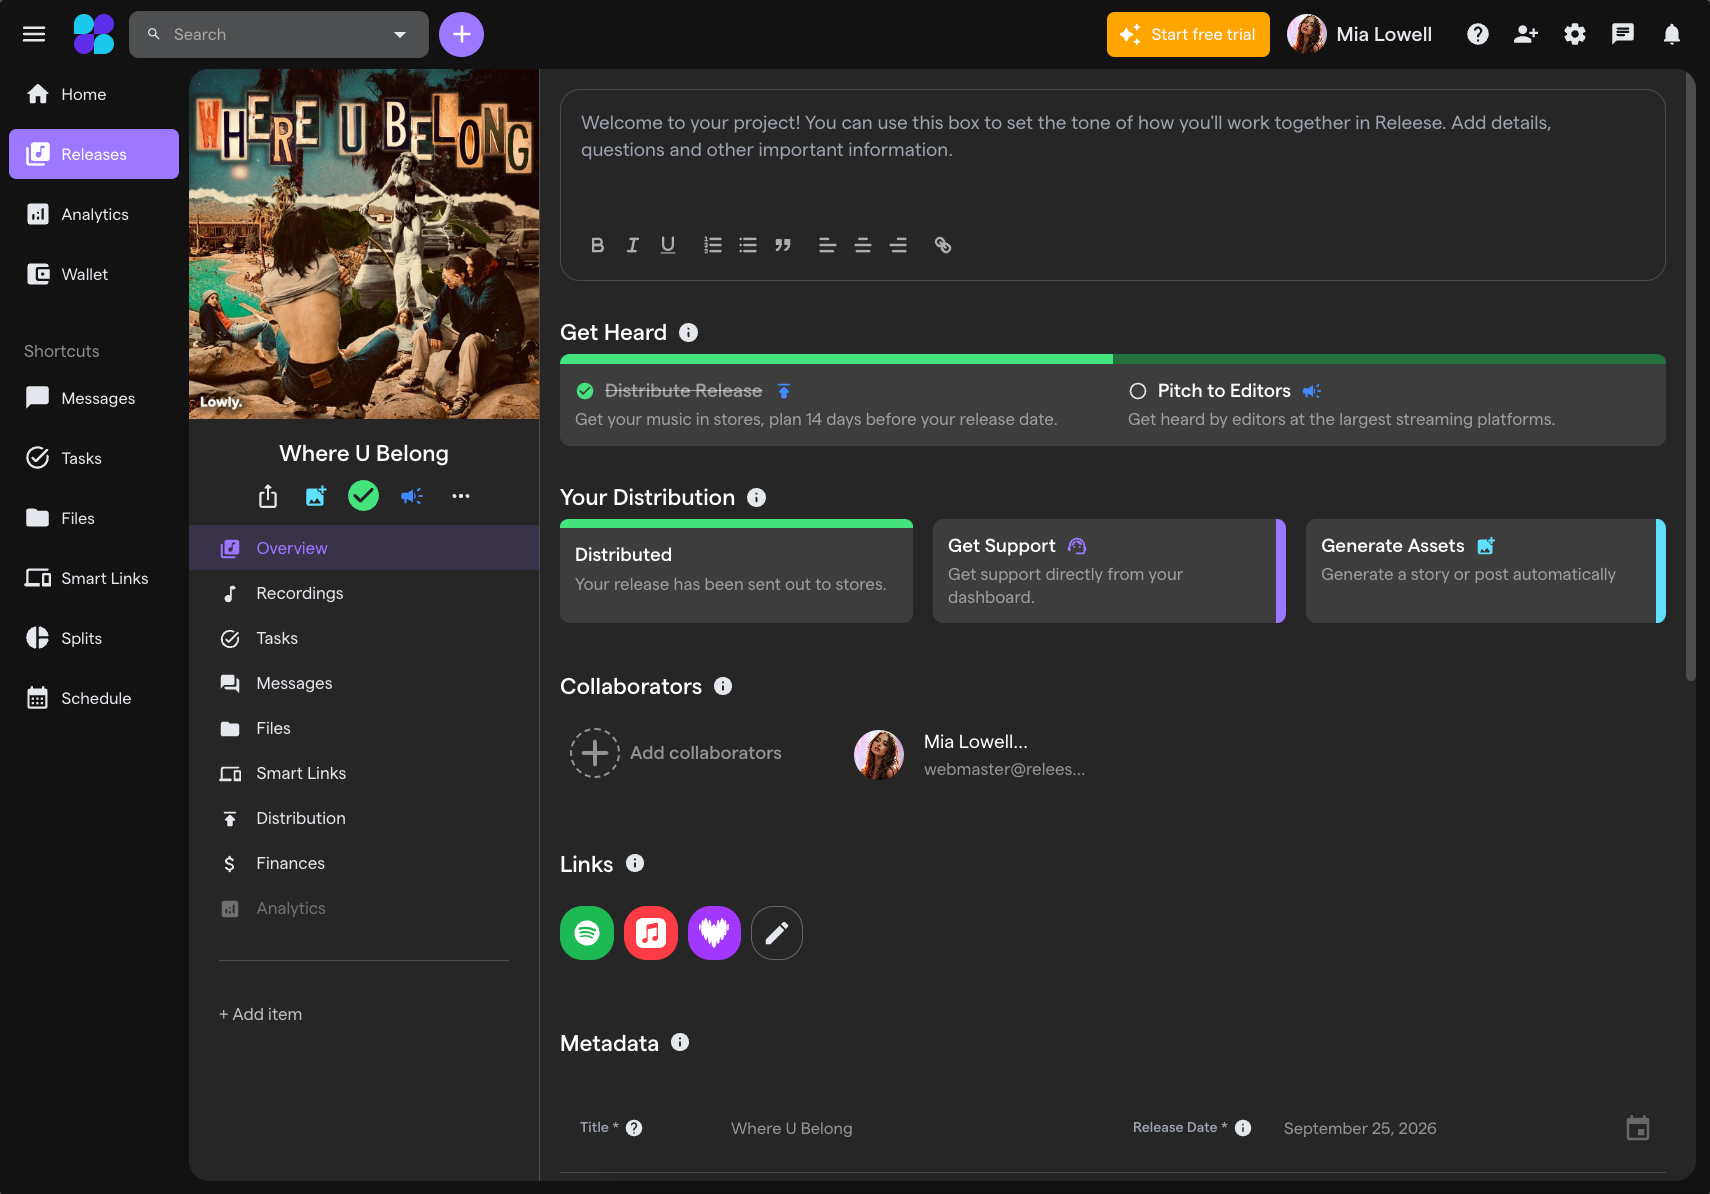
Task: Click the Releese logo
Action: [94, 34]
